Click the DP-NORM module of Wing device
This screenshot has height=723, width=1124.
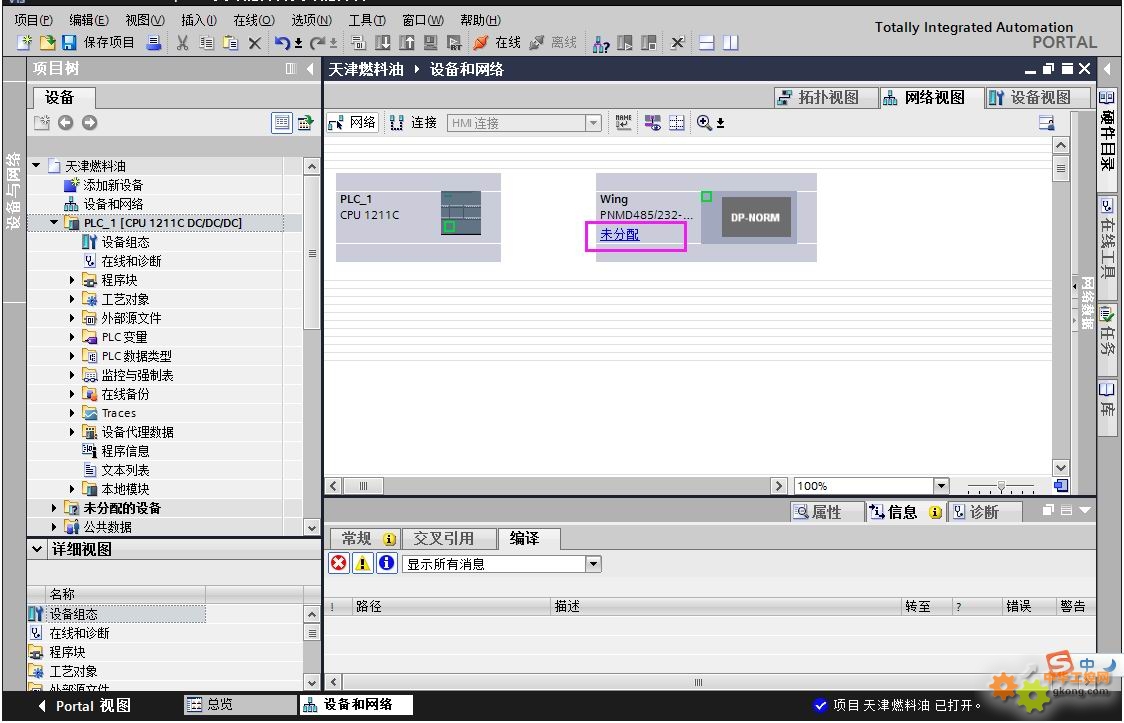pyautogui.click(x=755, y=217)
